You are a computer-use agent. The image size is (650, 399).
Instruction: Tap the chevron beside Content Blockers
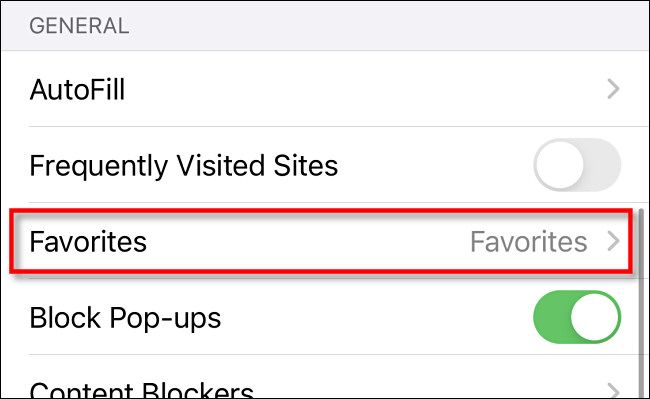click(613, 390)
